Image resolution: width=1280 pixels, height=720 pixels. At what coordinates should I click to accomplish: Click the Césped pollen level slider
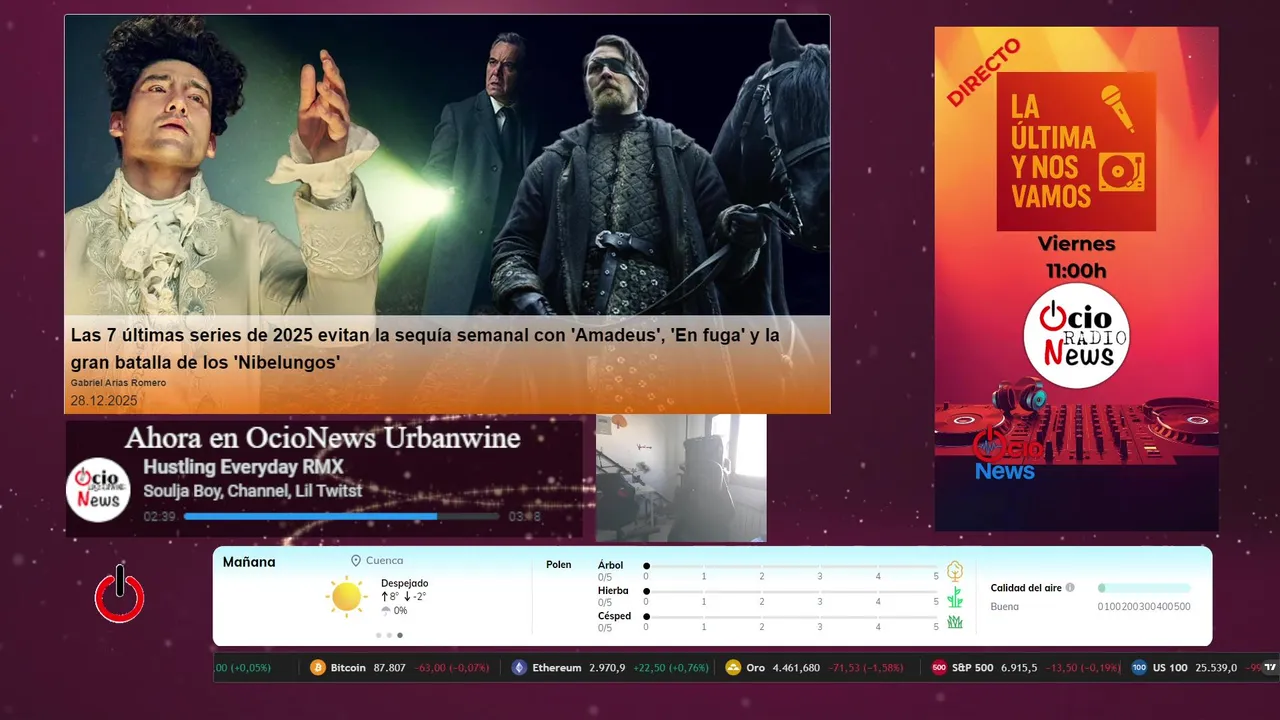click(x=791, y=616)
